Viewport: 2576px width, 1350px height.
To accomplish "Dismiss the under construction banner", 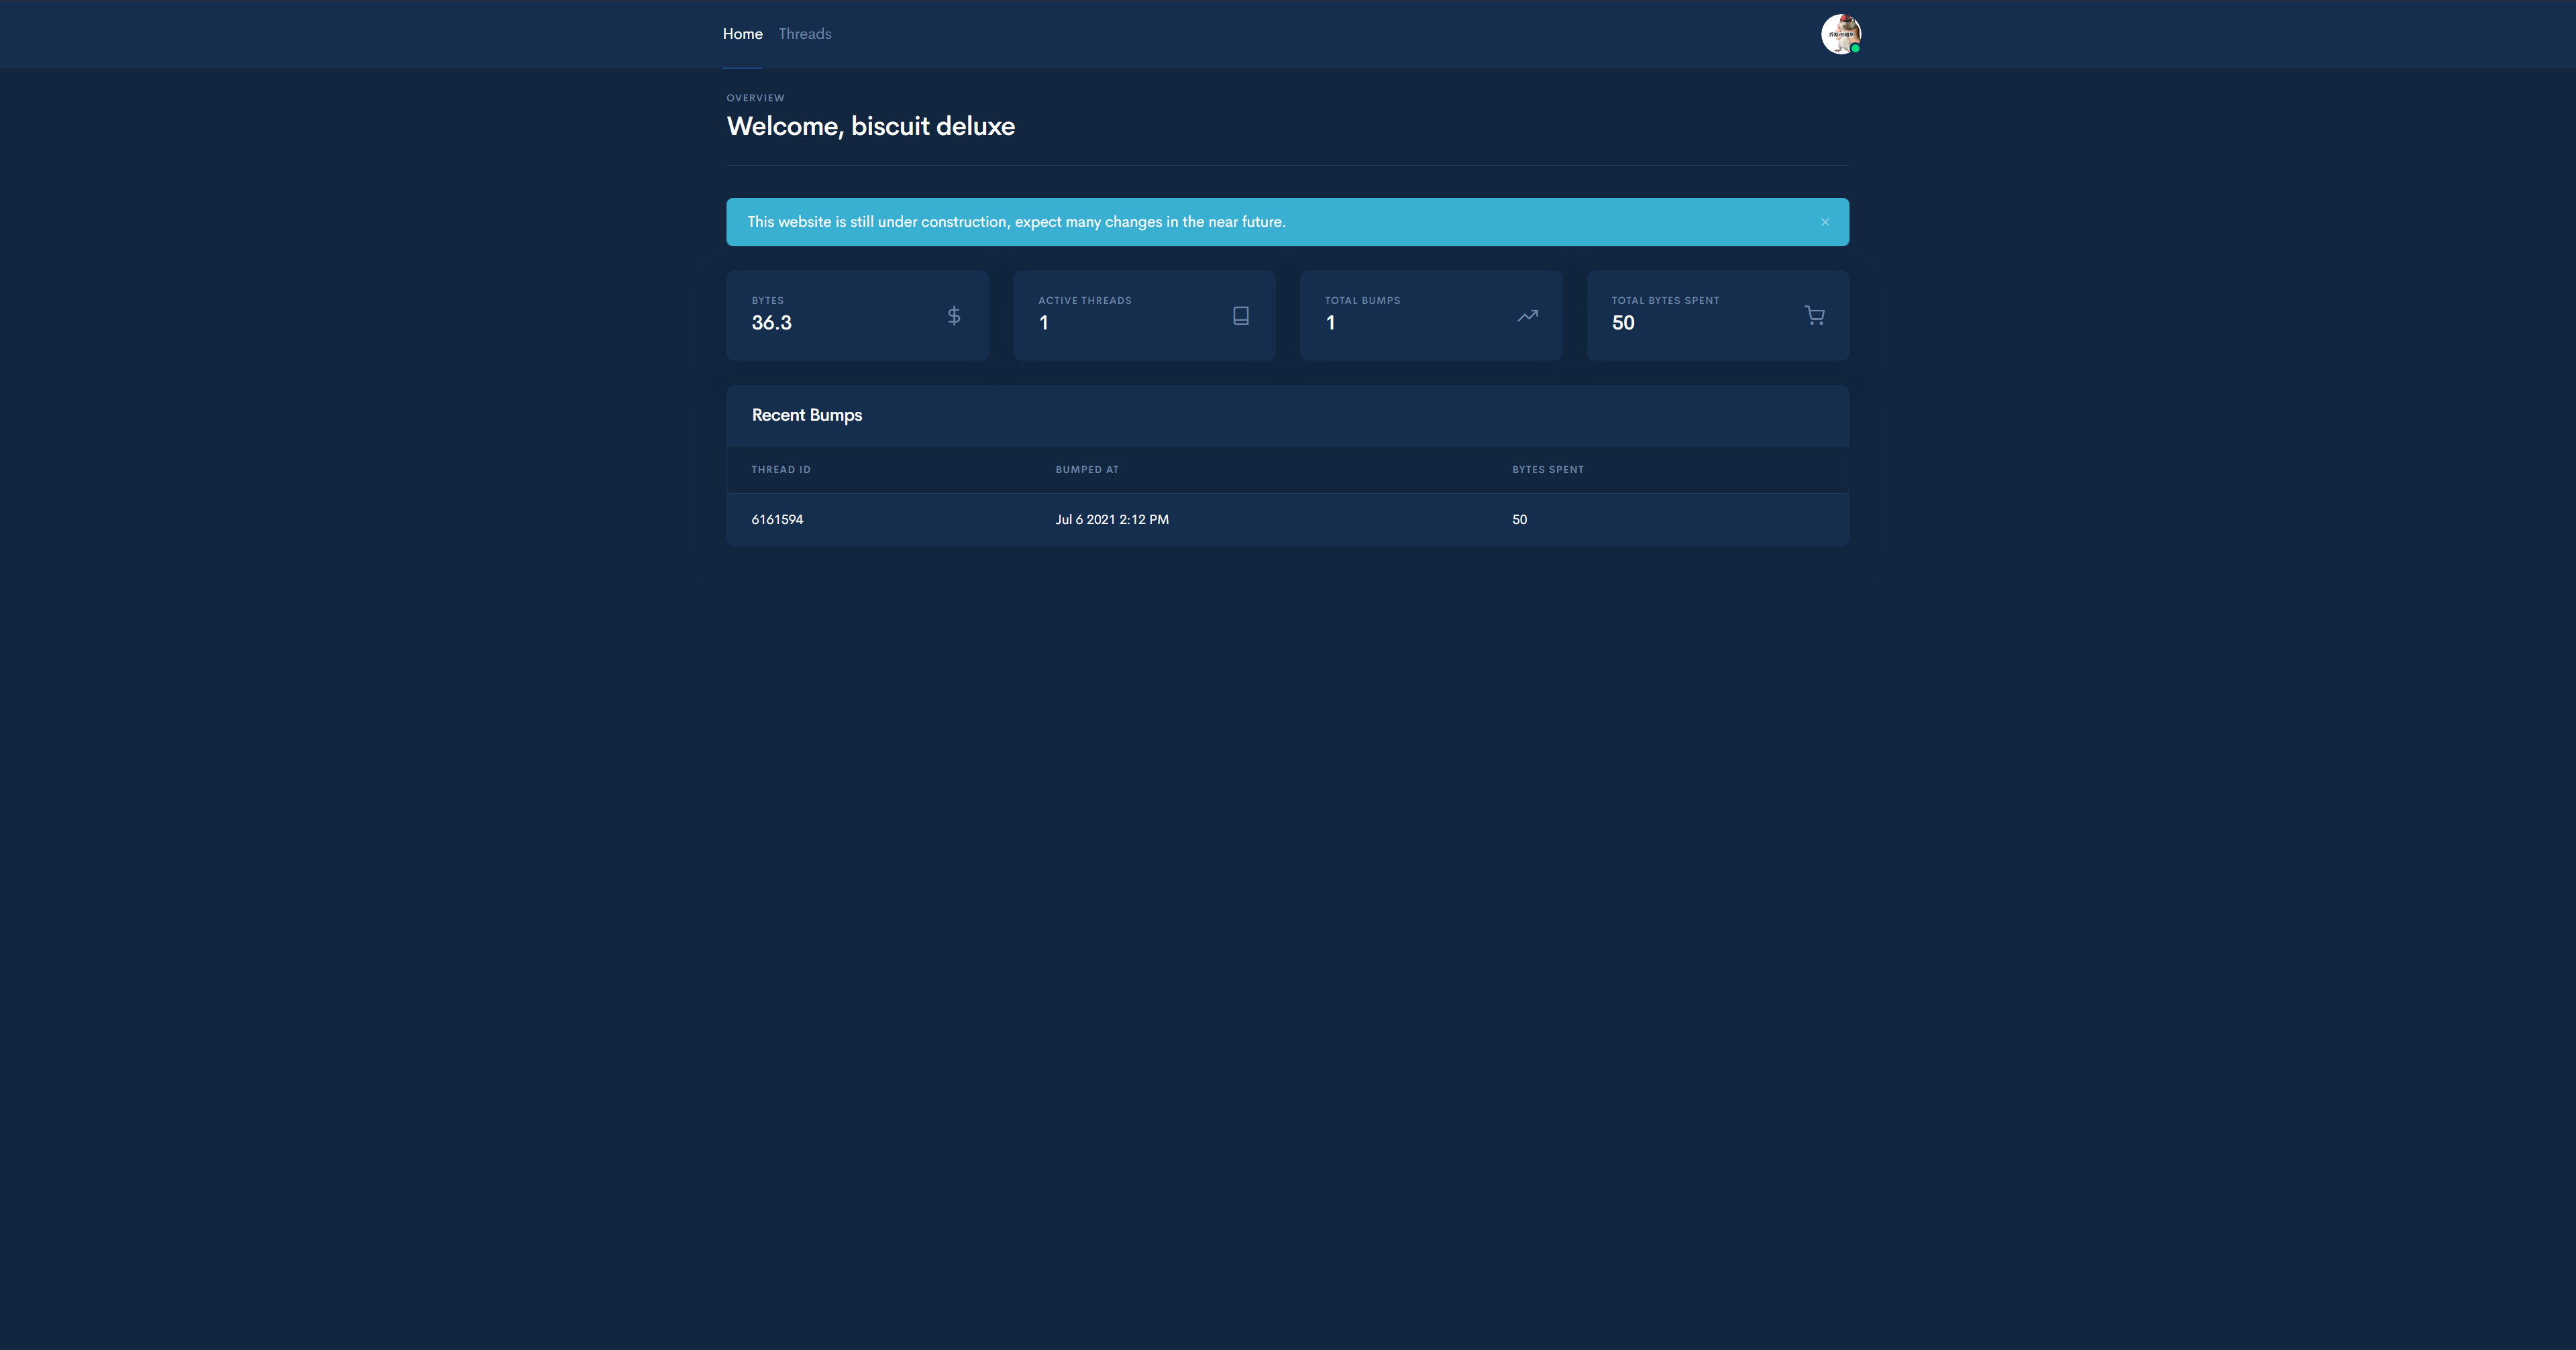I will [1824, 222].
